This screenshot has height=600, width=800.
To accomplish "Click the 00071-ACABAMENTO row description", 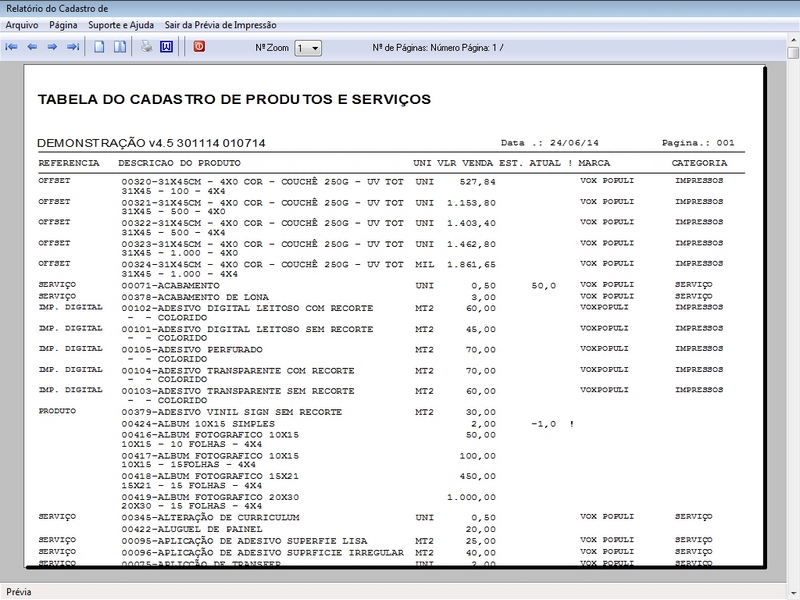I will click(x=170, y=286).
